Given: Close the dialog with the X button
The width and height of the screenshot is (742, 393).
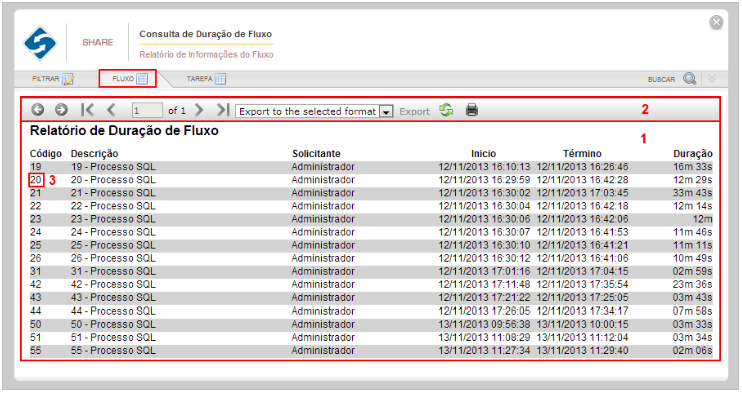Looking at the screenshot, I should pyautogui.click(x=716, y=22).
